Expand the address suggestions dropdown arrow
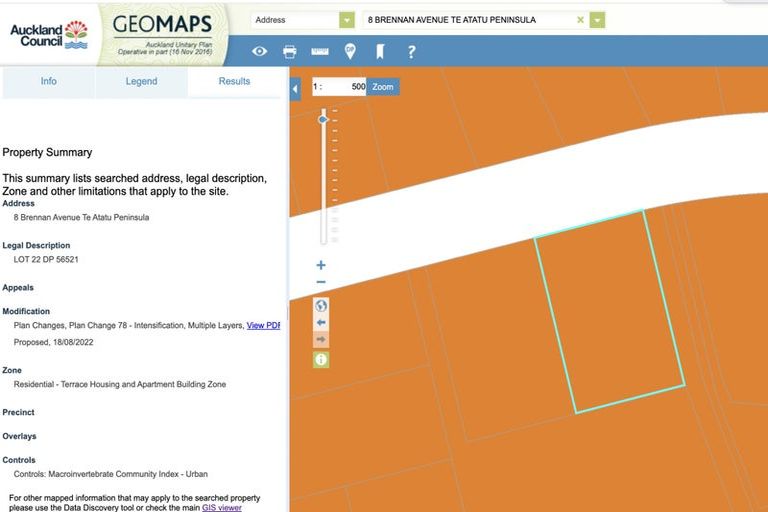 597,20
